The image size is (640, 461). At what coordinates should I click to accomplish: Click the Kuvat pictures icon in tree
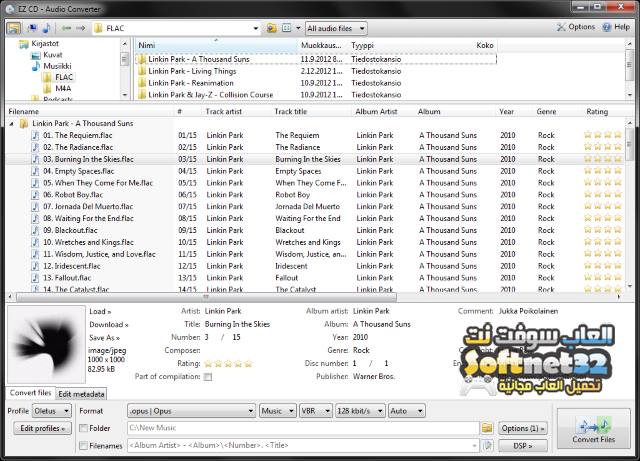(x=36, y=55)
